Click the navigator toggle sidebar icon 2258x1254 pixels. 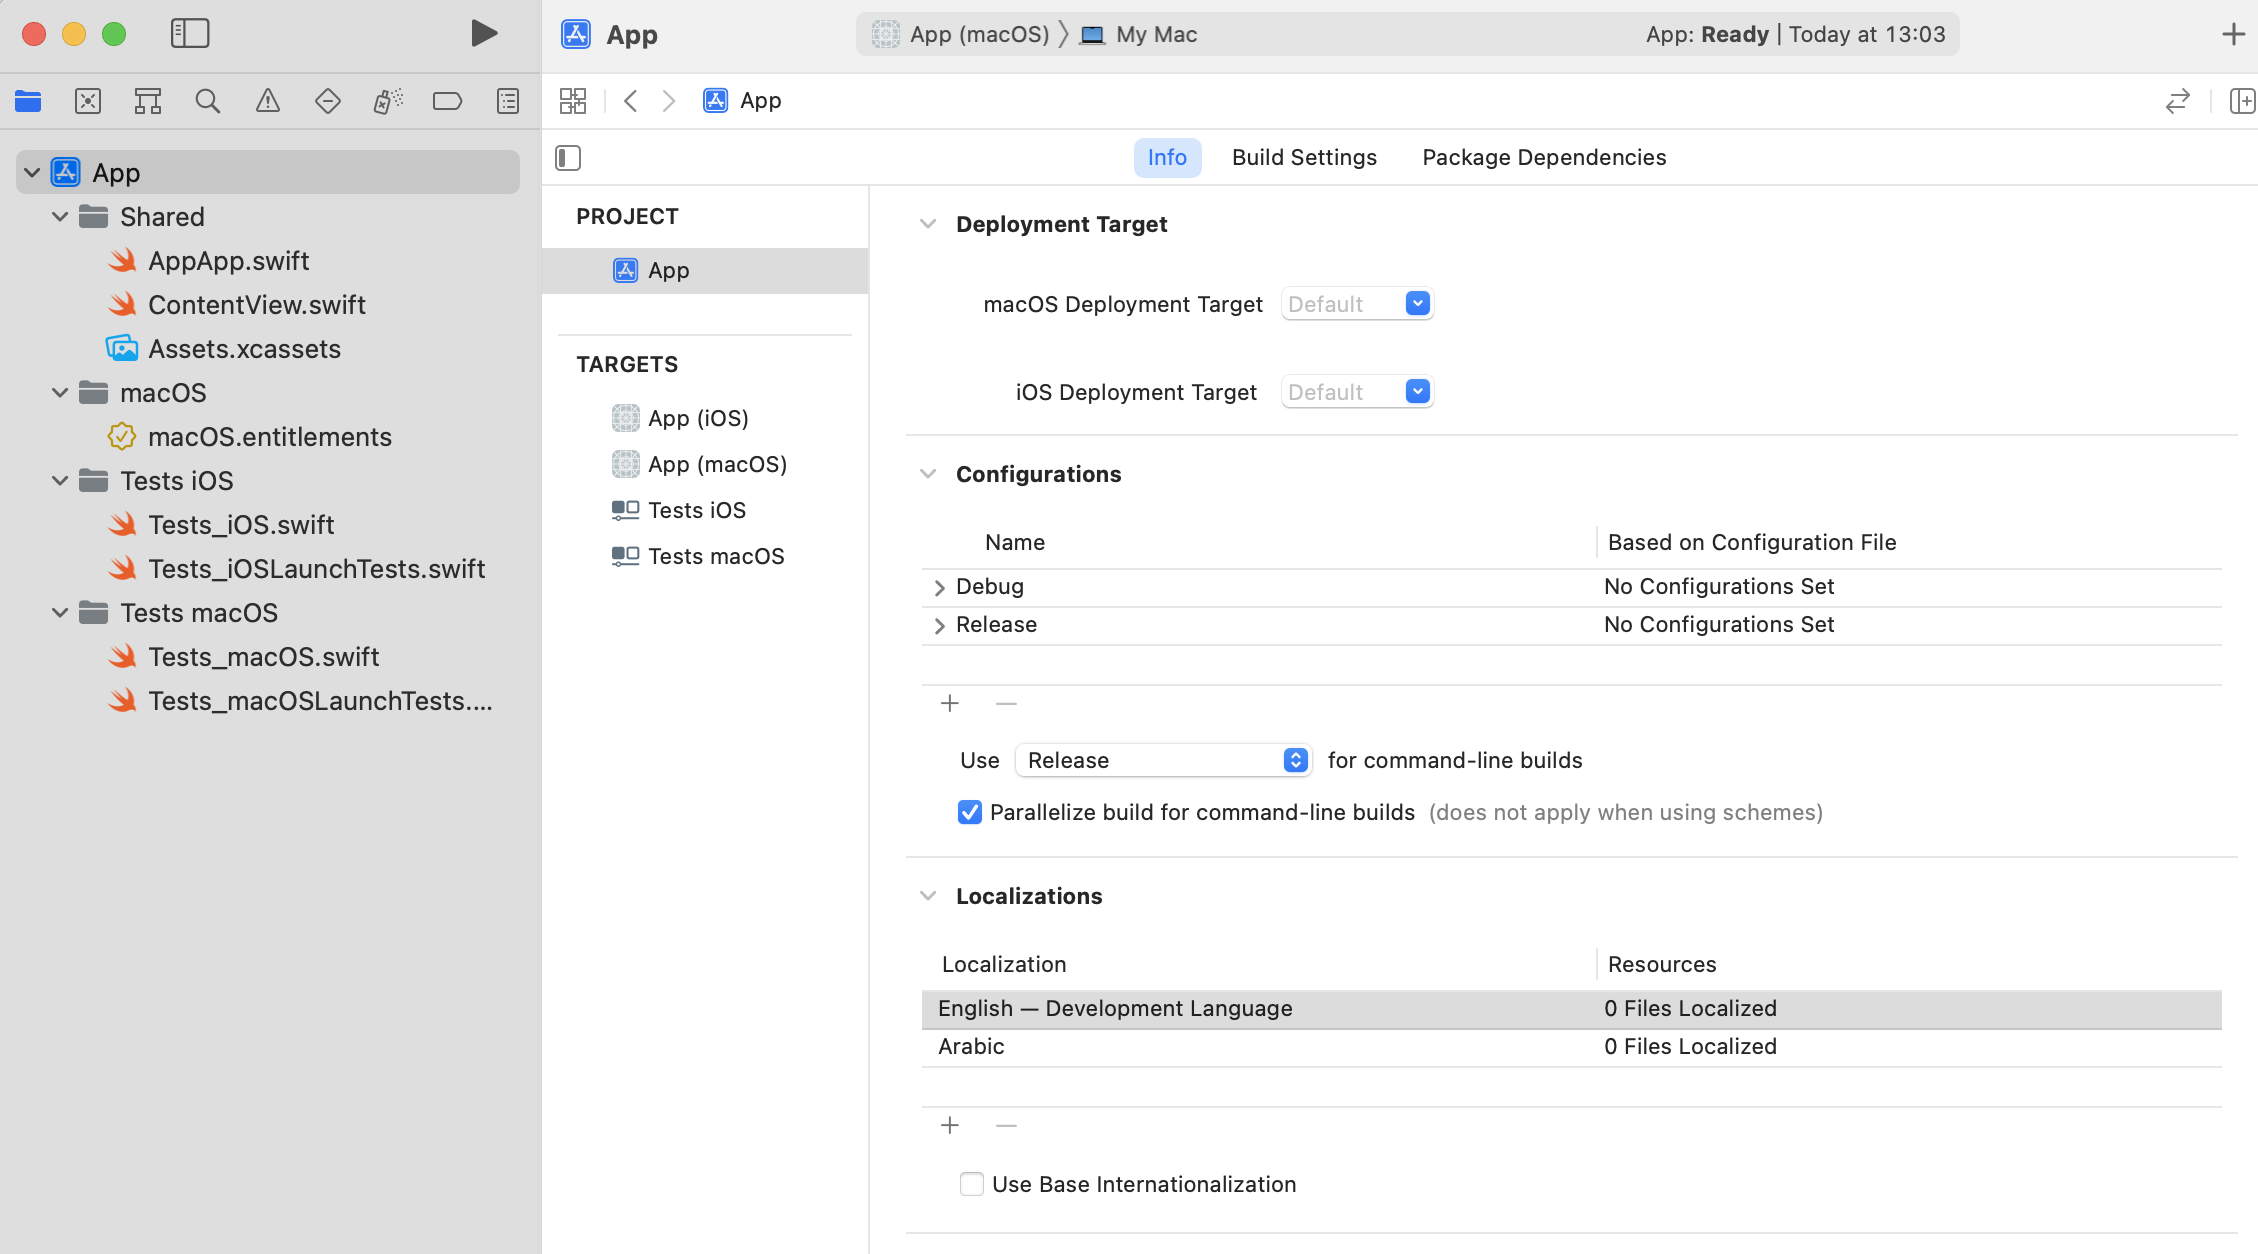(188, 34)
